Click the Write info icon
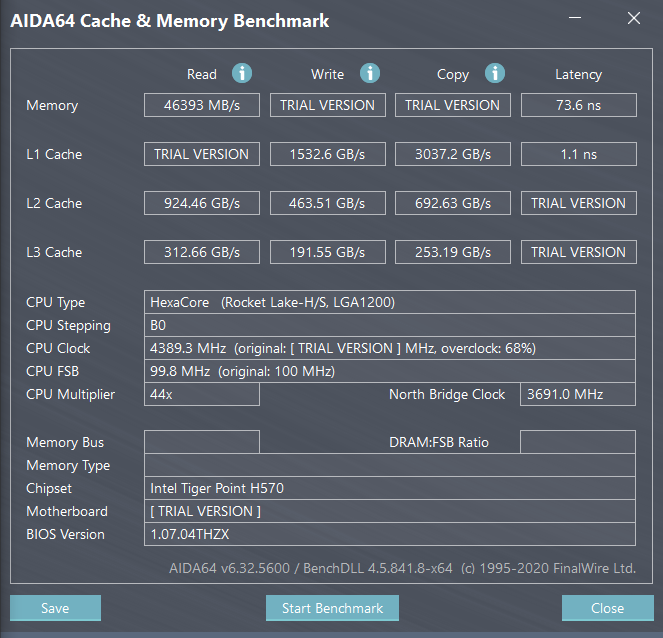This screenshot has width=663, height=638. (x=370, y=73)
